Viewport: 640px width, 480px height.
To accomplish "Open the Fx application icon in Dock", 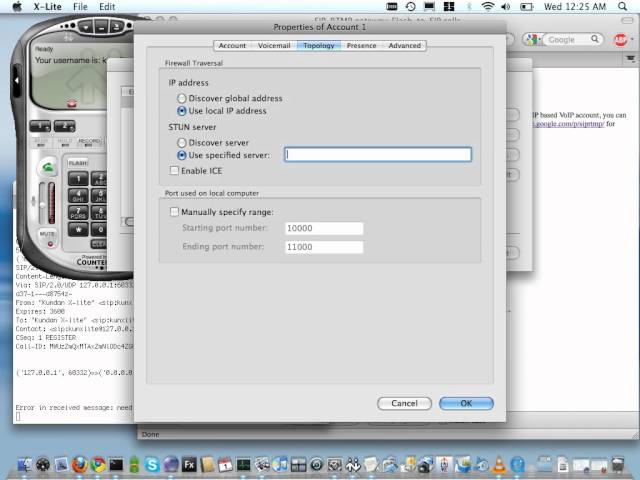I will 189,465.
